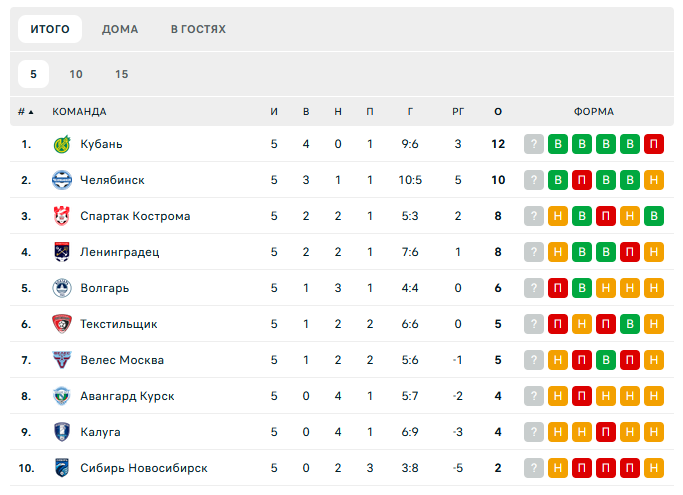This screenshot has width=683, height=495.
Task: Select the ИТОГО tab
Action: click(x=50, y=29)
